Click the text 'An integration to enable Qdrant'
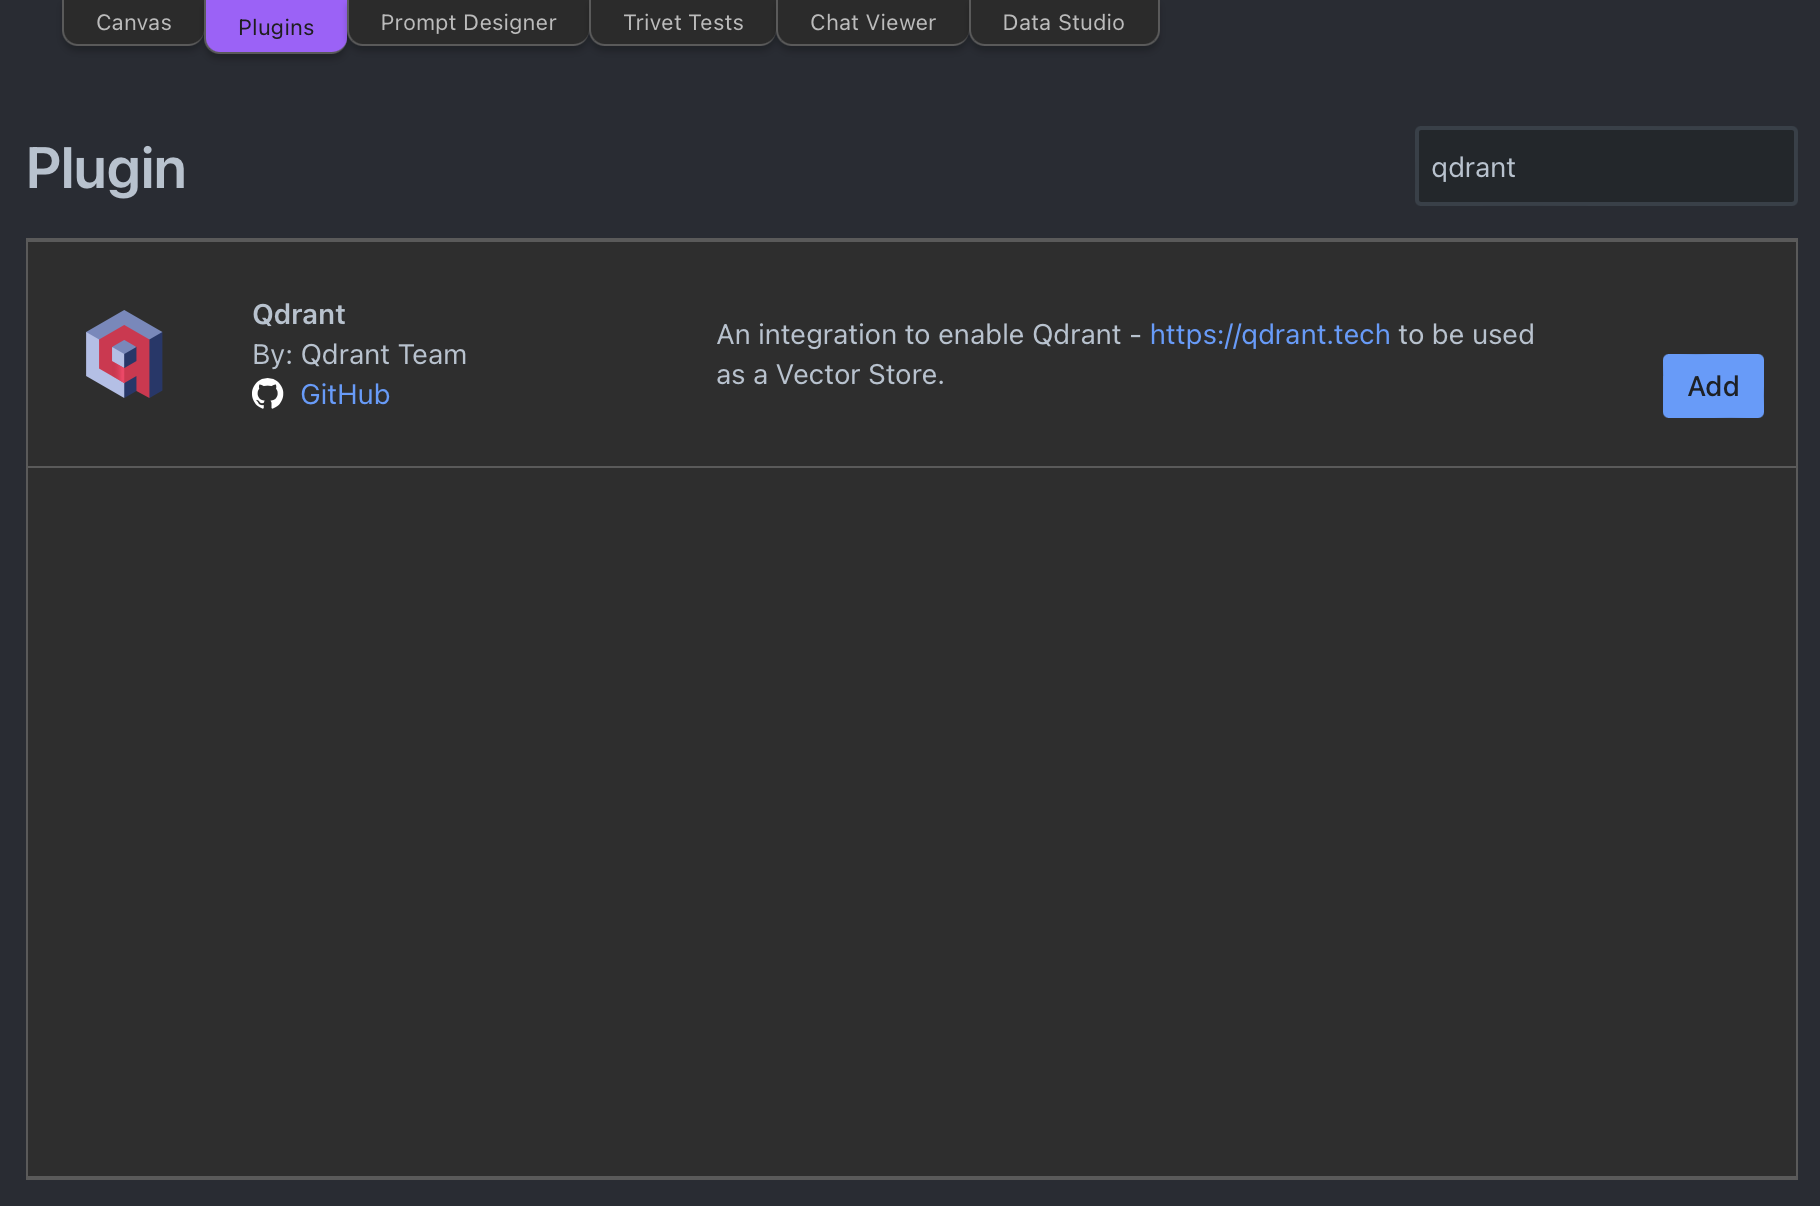Image resolution: width=1820 pixels, height=1206 pixels. [919, 334]
